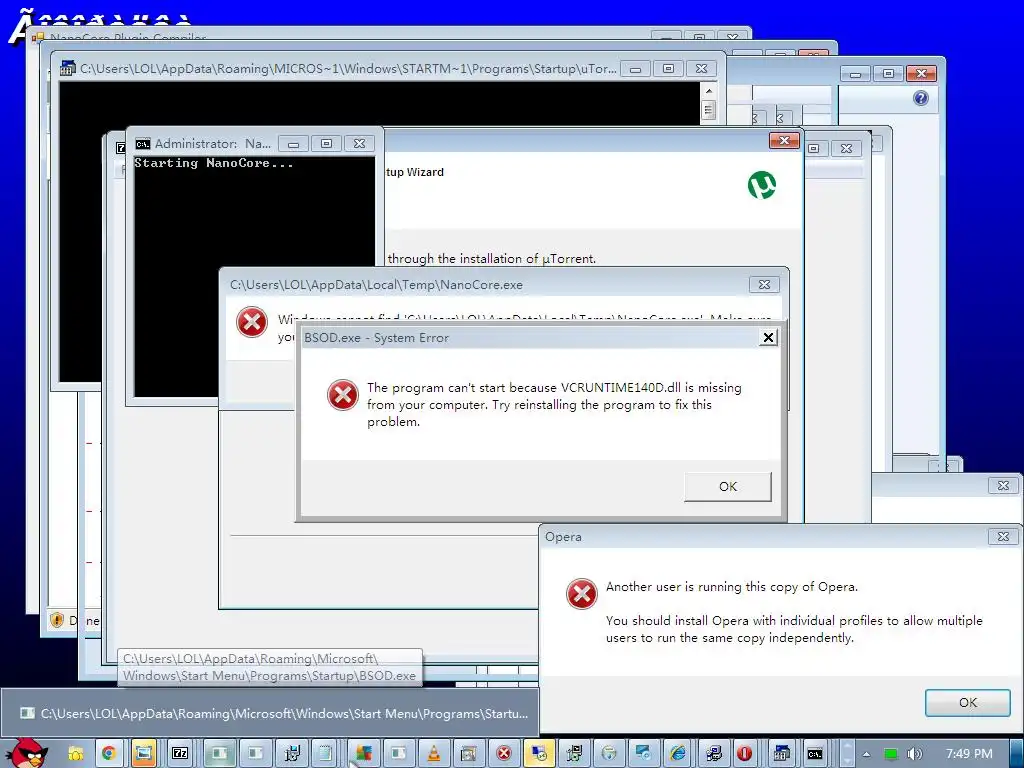Click 'Another user is running this copy of Opera.'
This screenshot has height=768, width=1024.
click(x=731, y=586)
